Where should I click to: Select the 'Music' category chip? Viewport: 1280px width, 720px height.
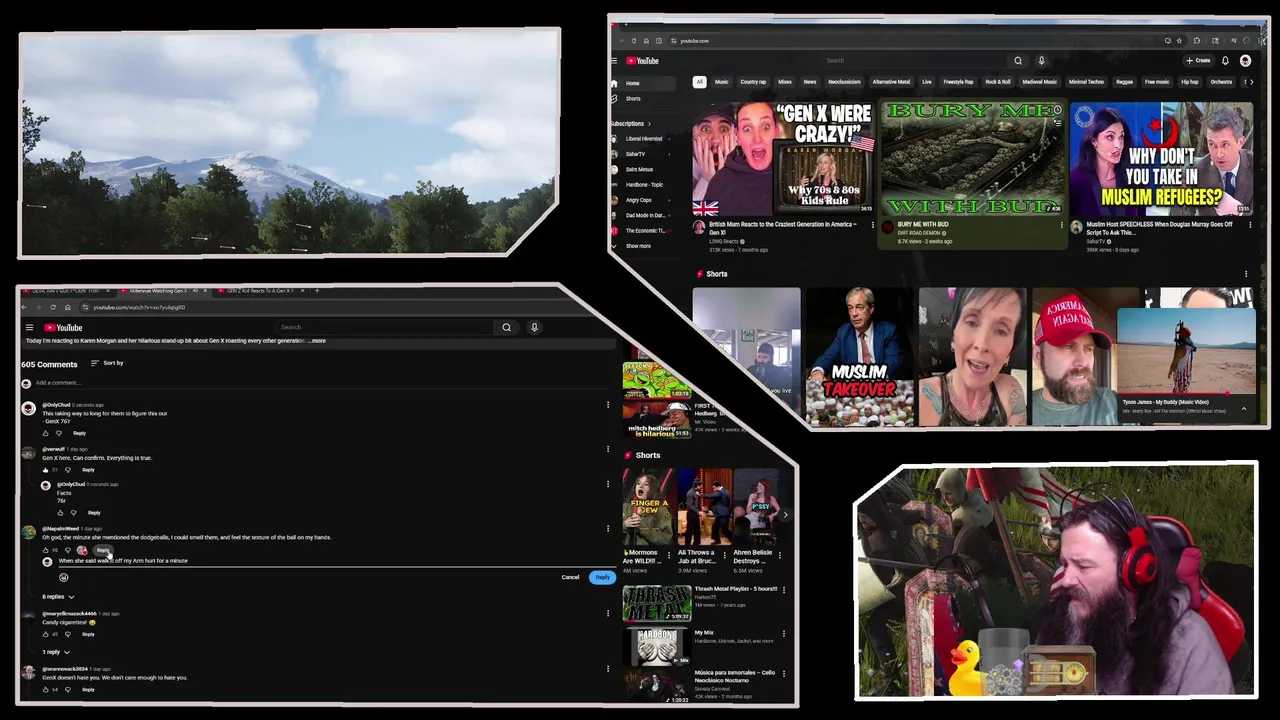pos(721,82)
